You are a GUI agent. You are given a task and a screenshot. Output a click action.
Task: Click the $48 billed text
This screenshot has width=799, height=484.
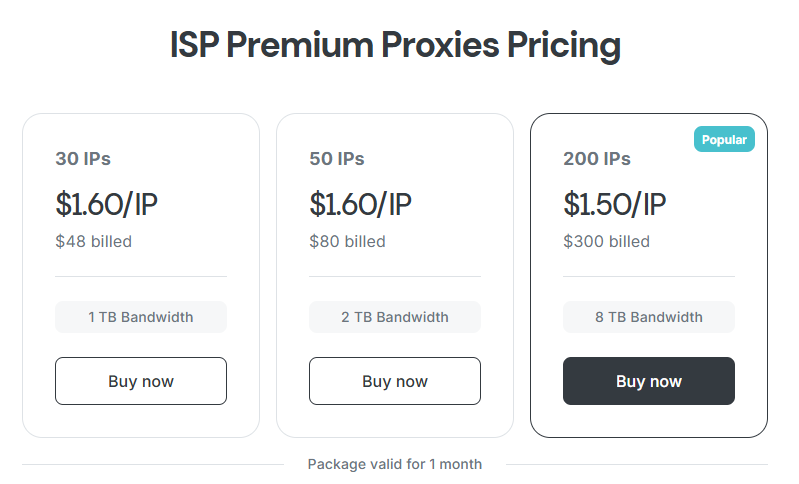(x=94, y=241)
